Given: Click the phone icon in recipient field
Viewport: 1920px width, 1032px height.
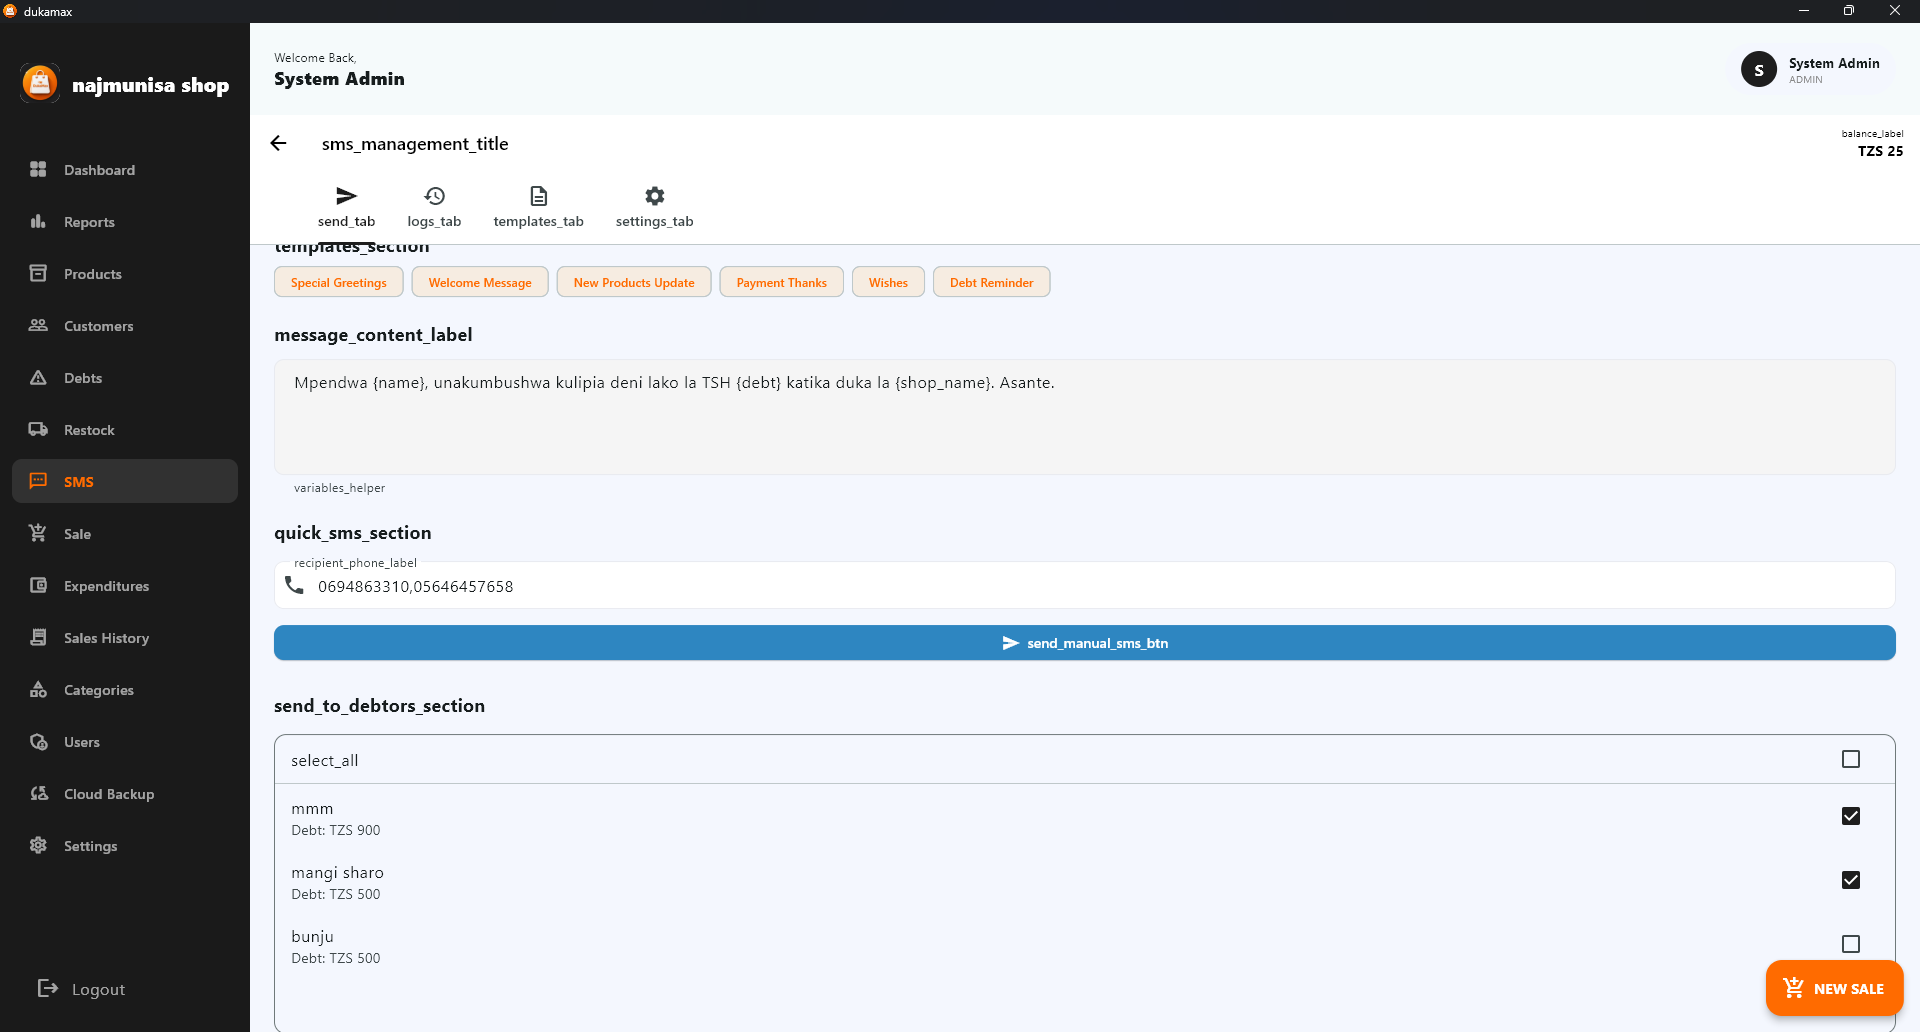Looking at the screenshot, I should (294, 585).
